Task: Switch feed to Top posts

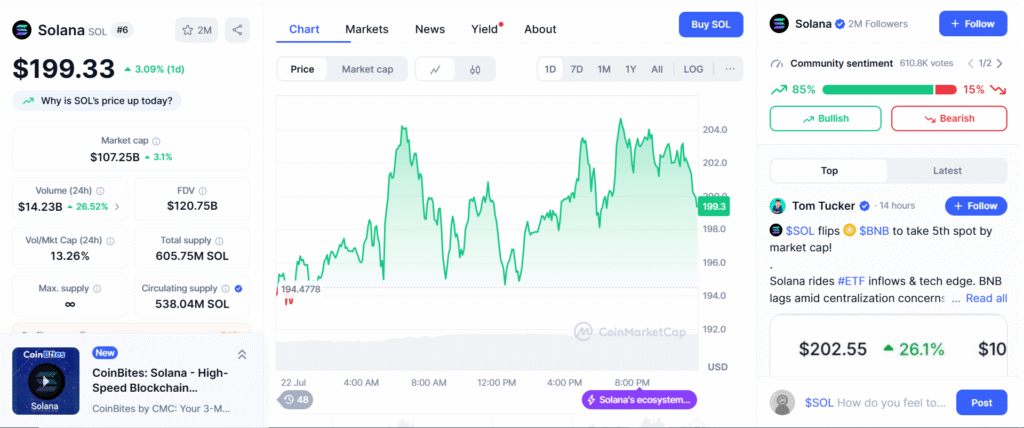Action: 829,171
